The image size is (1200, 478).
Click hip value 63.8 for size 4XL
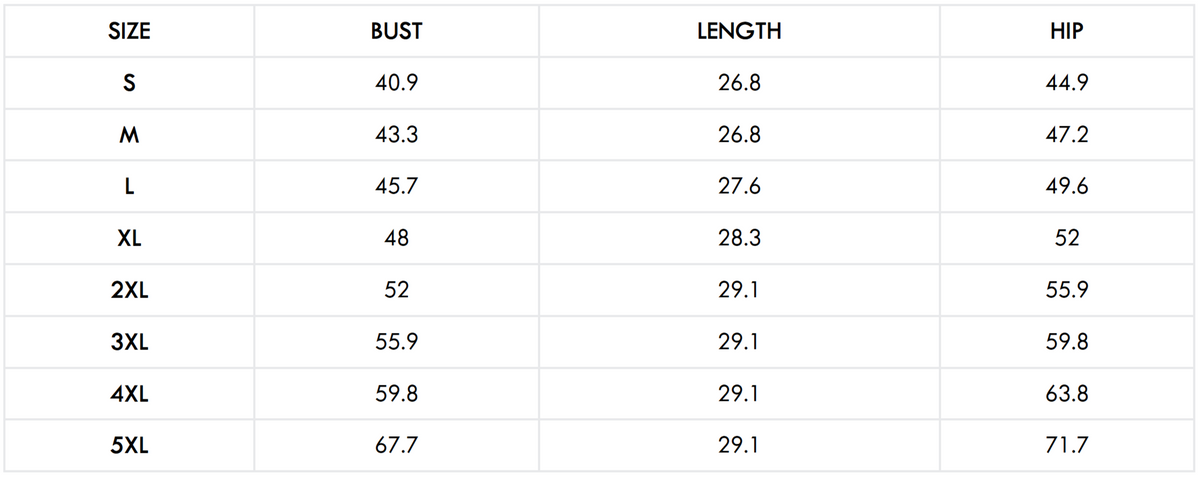[1067, 395]
